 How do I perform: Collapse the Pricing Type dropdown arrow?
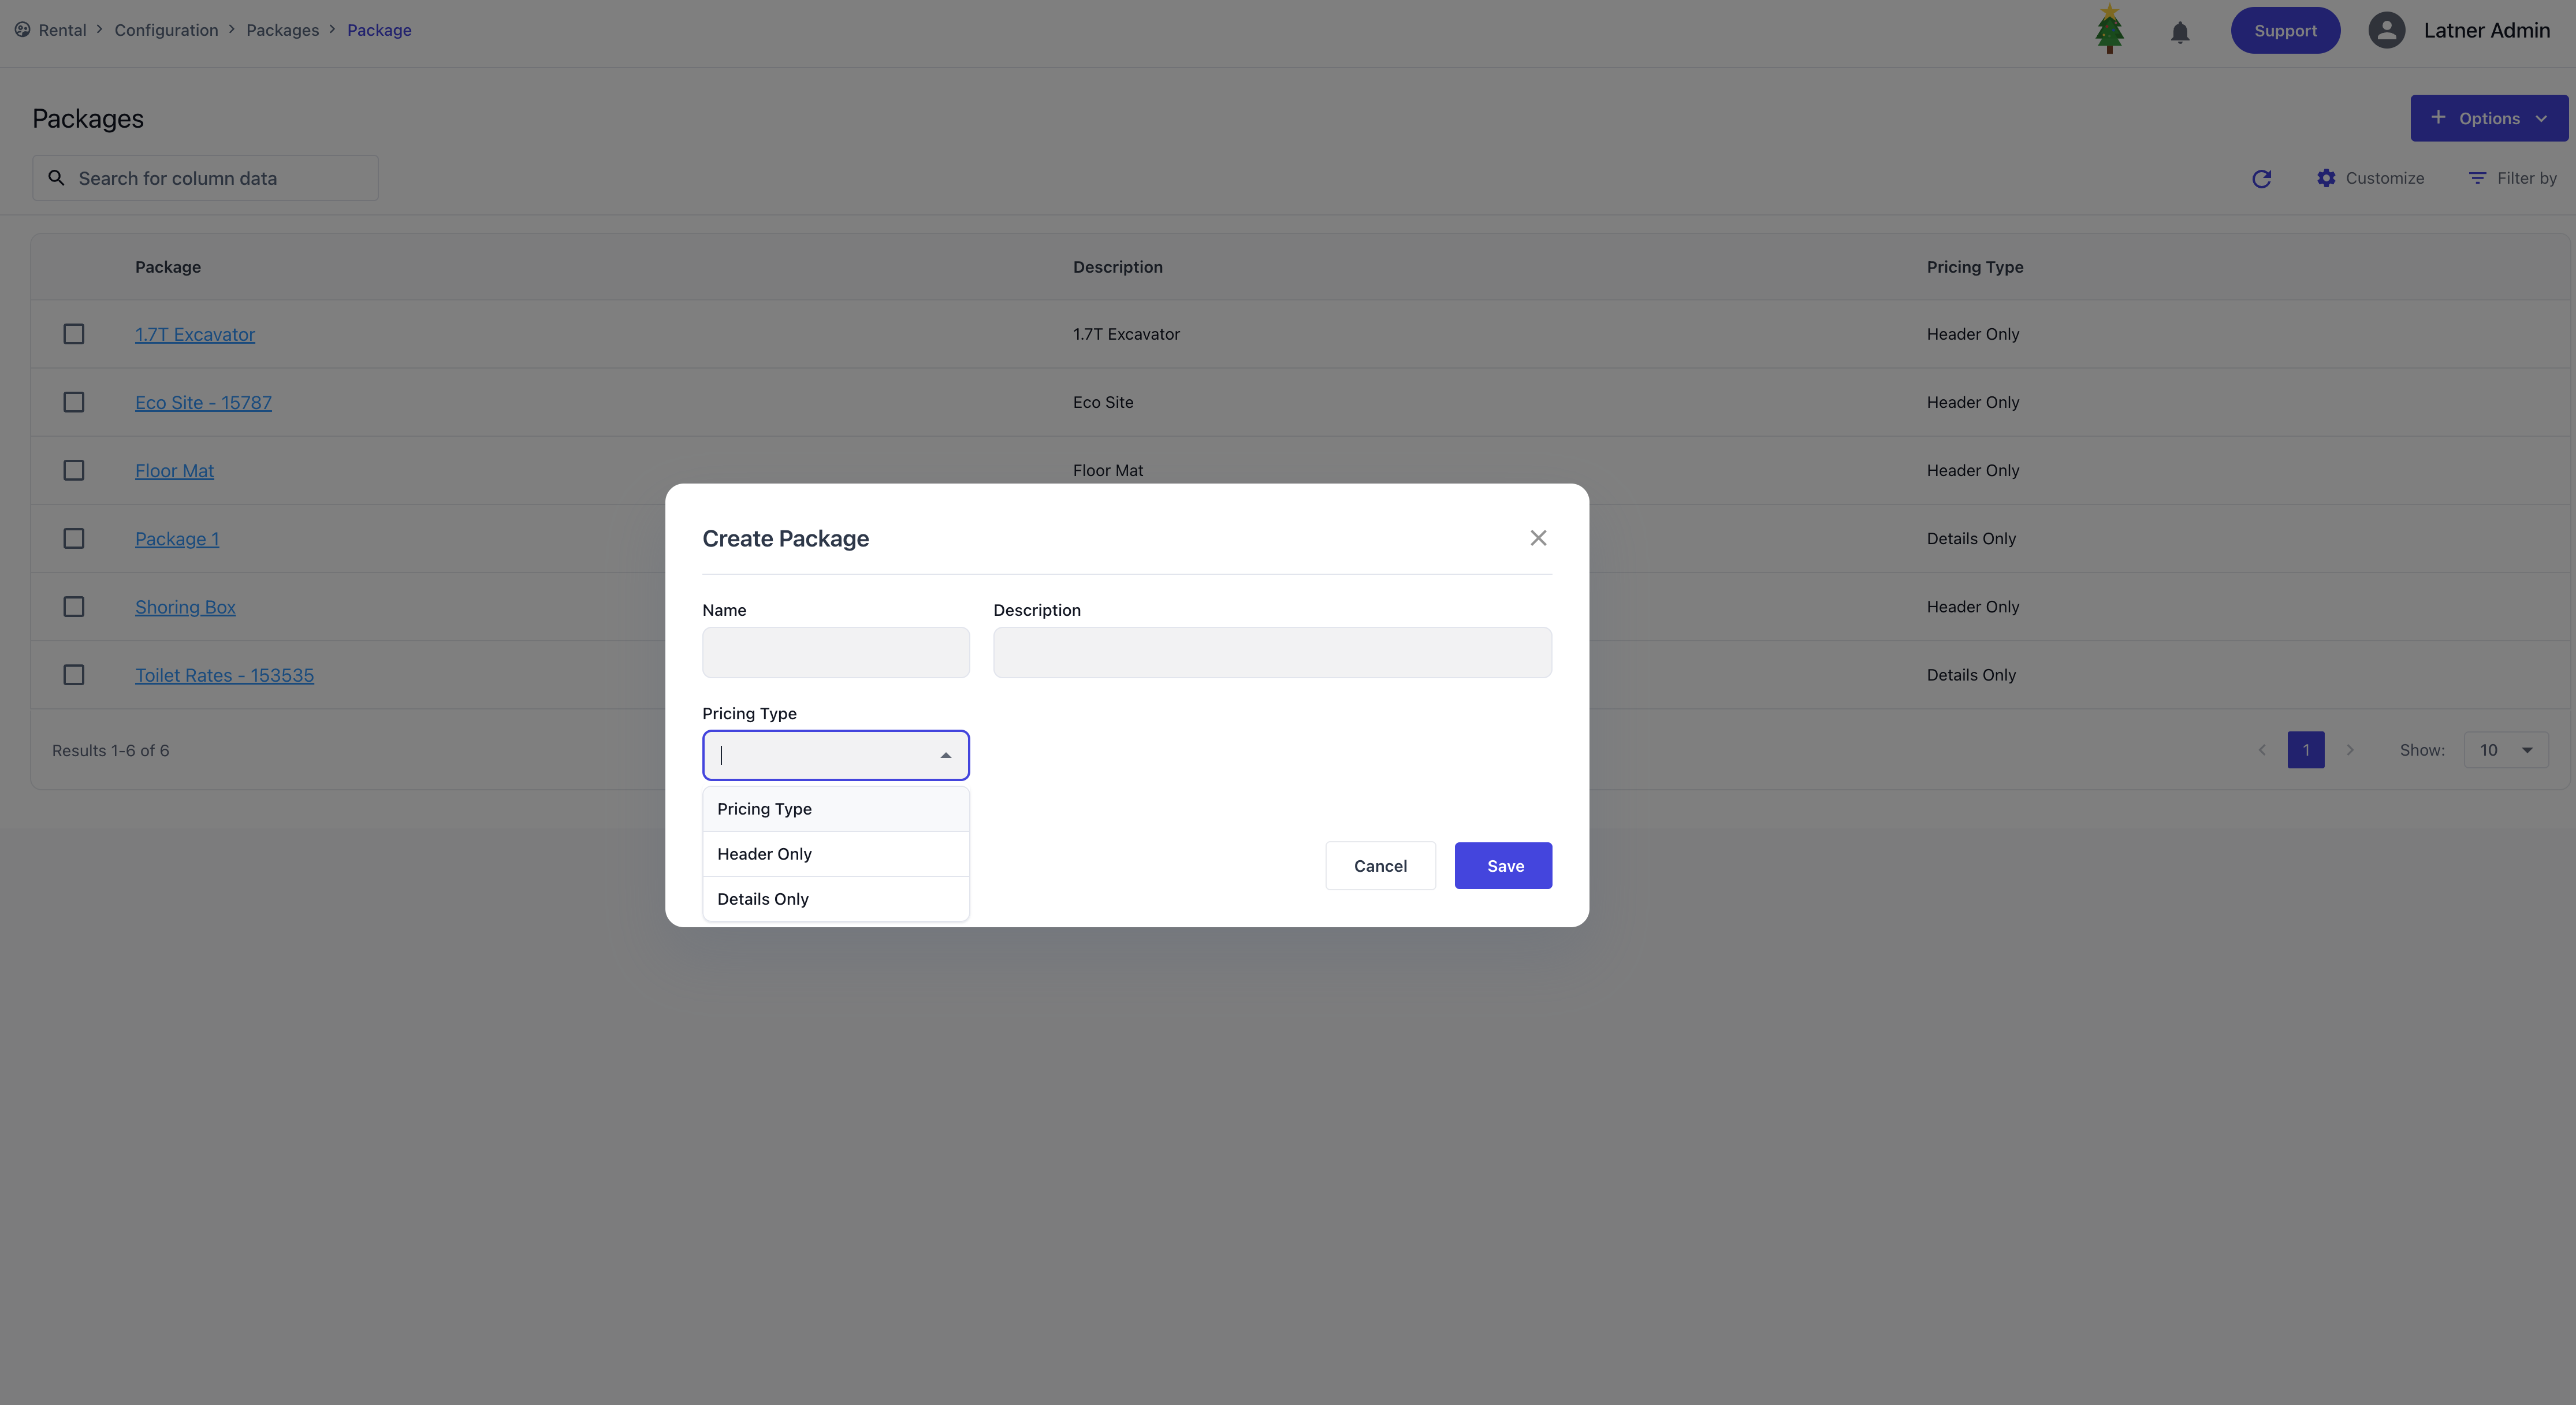945,756
